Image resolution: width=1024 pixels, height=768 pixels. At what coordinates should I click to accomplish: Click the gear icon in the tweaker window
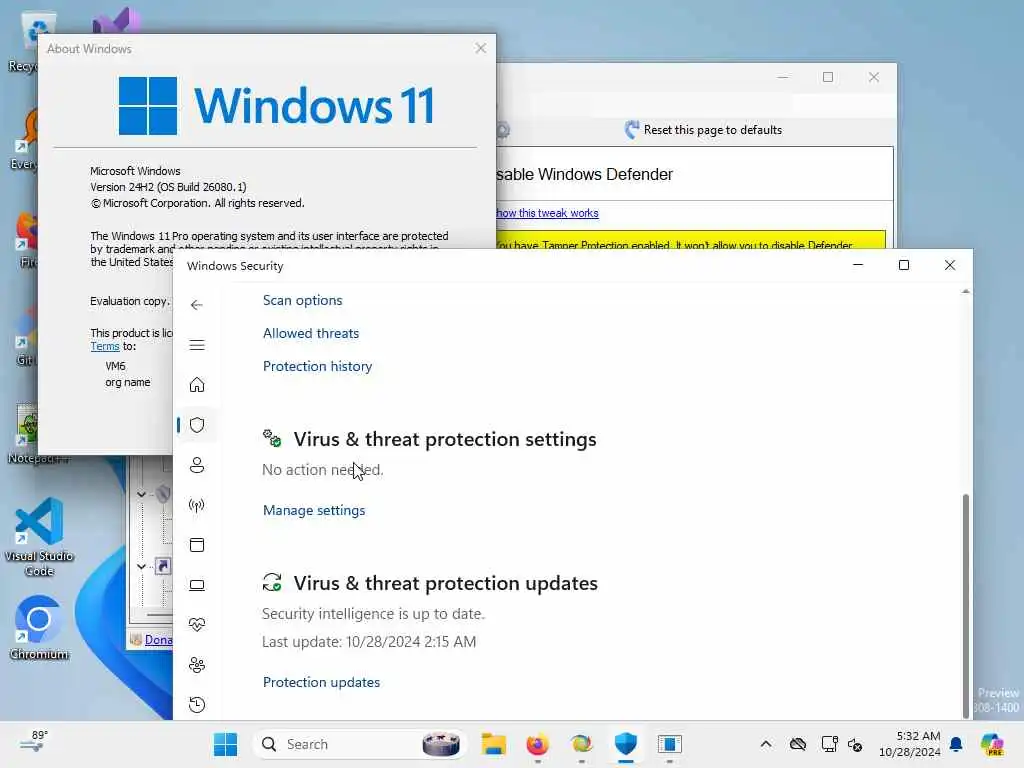(502, 130)
